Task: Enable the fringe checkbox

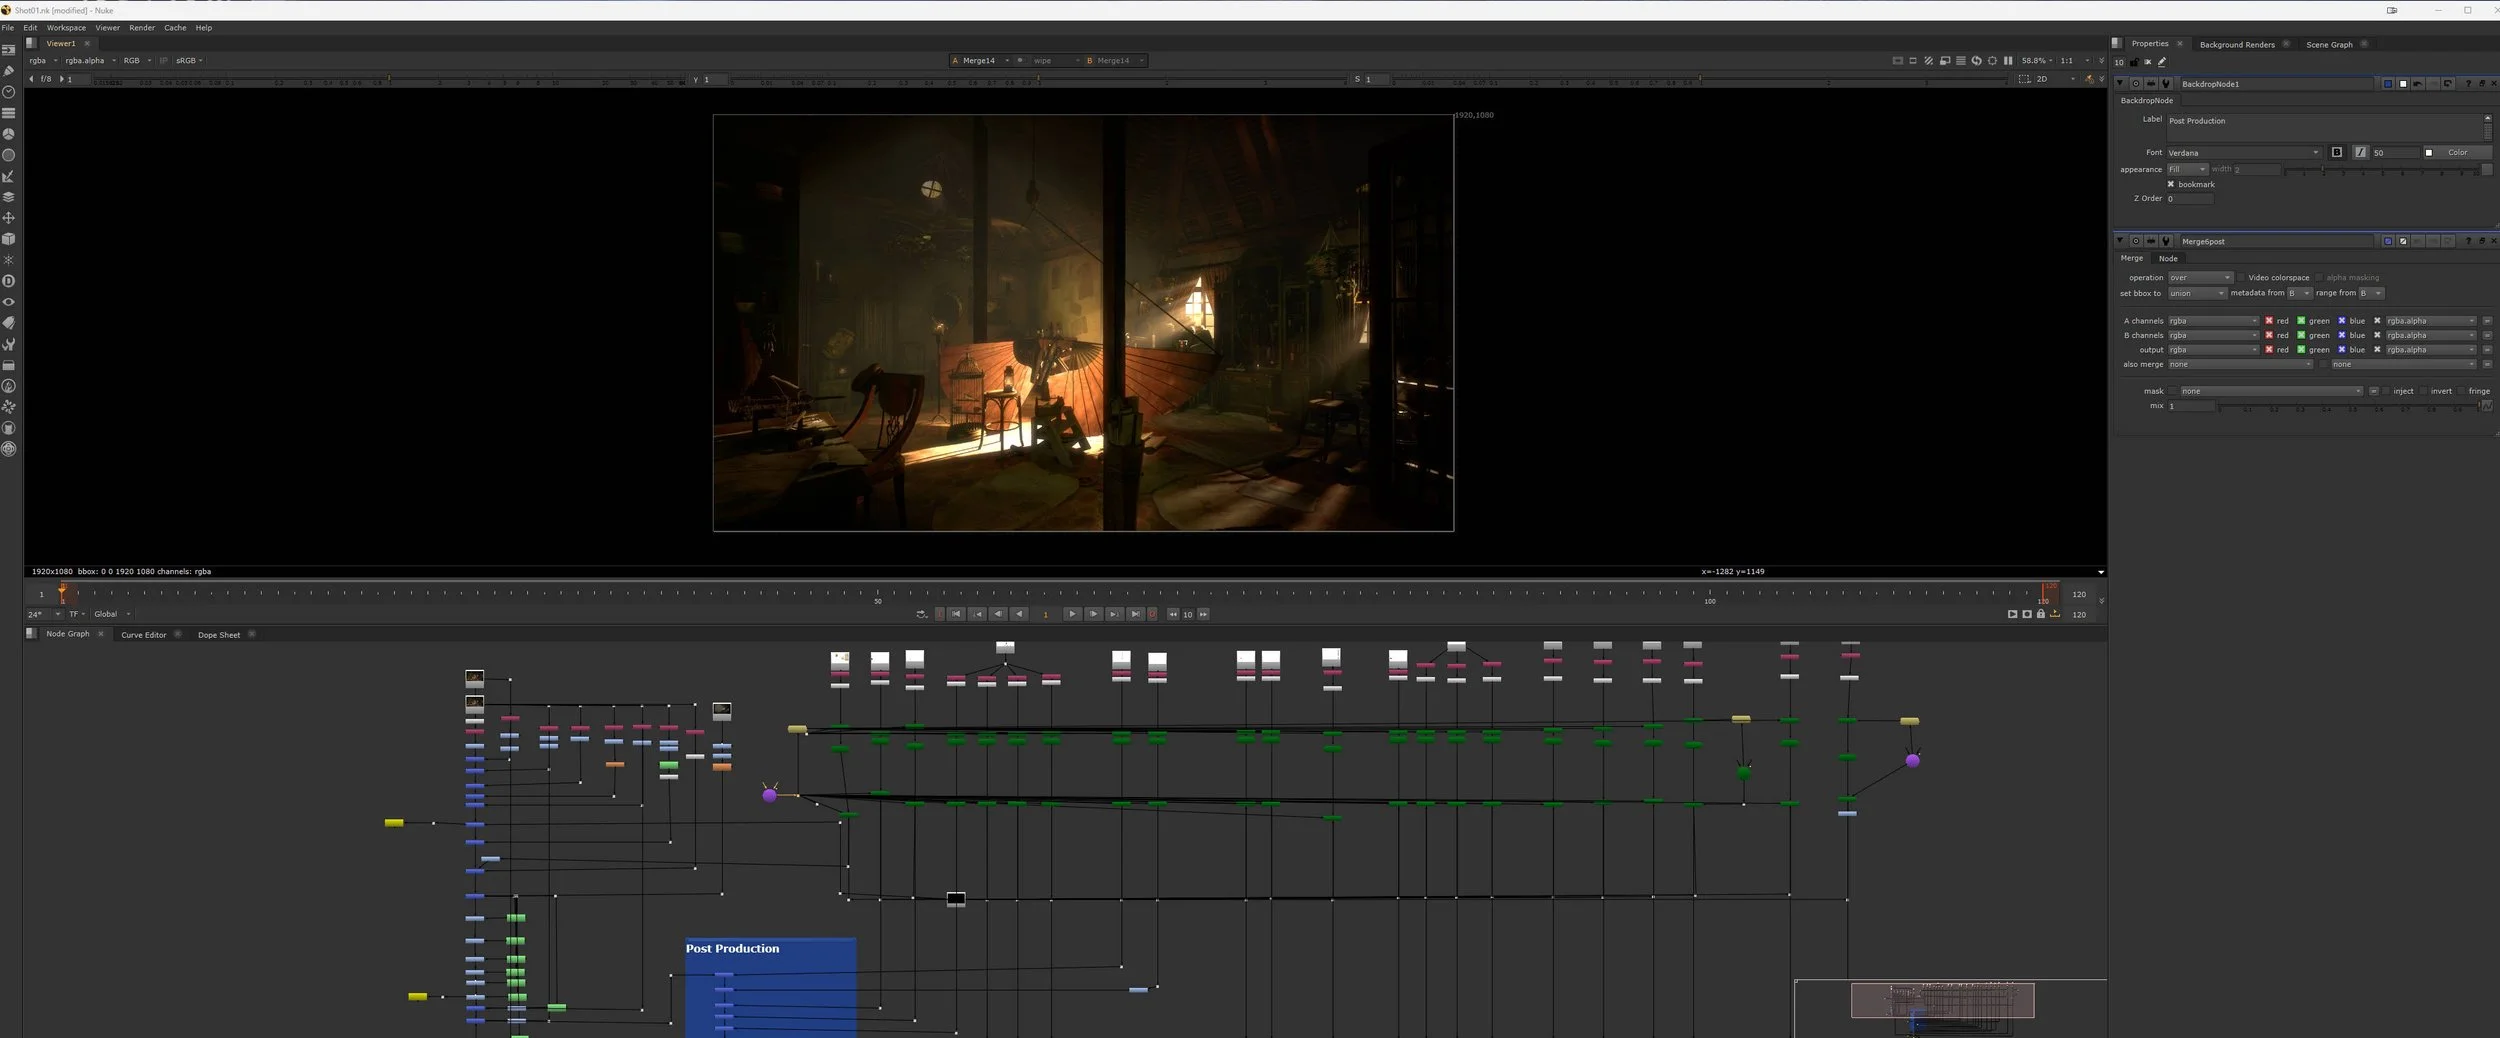Action: pyautogui.click(x=2461, y=391)
